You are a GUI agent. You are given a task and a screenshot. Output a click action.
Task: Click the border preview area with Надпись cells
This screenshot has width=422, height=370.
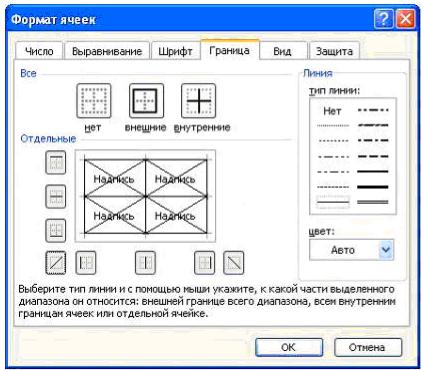point(146,196)
